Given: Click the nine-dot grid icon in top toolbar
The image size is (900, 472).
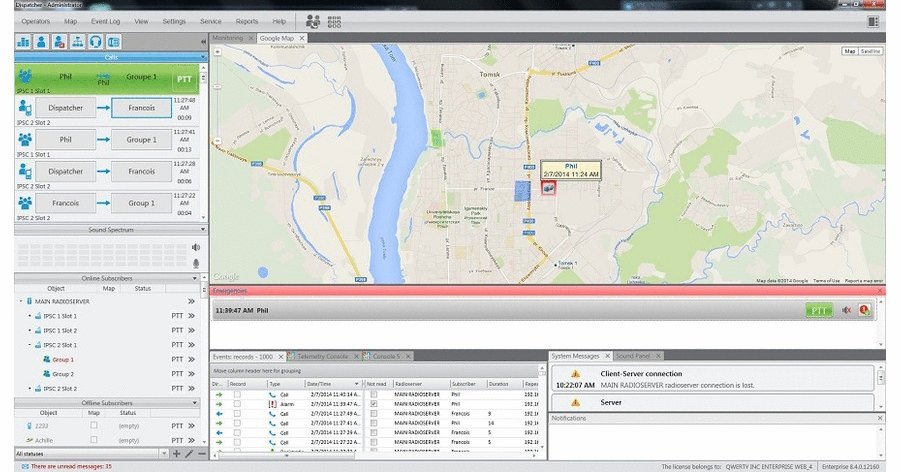Looking at the screenshot, I should 334,22.
